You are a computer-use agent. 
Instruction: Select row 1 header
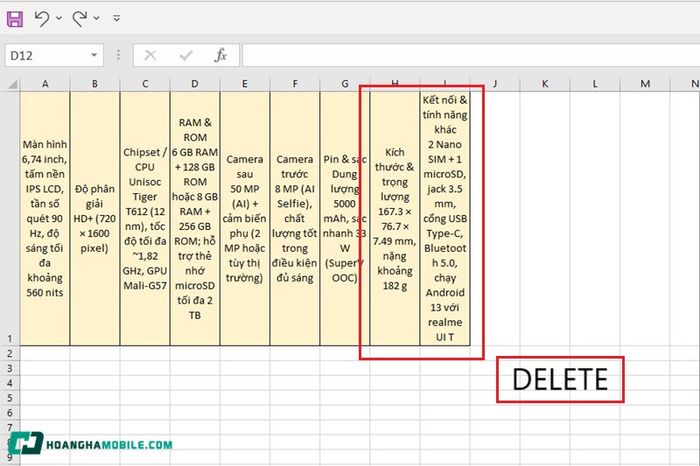point(10,218)
